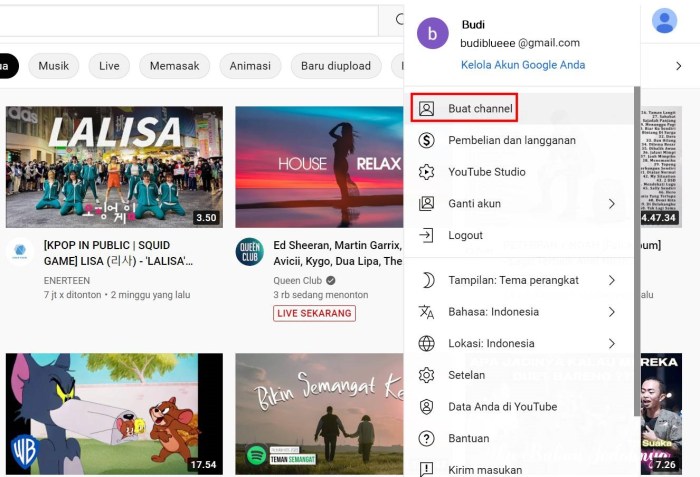The width and height of the screenshot is (700, 477).
Task: Click the blue profile avatar at top right
Action: click(664, 20)
